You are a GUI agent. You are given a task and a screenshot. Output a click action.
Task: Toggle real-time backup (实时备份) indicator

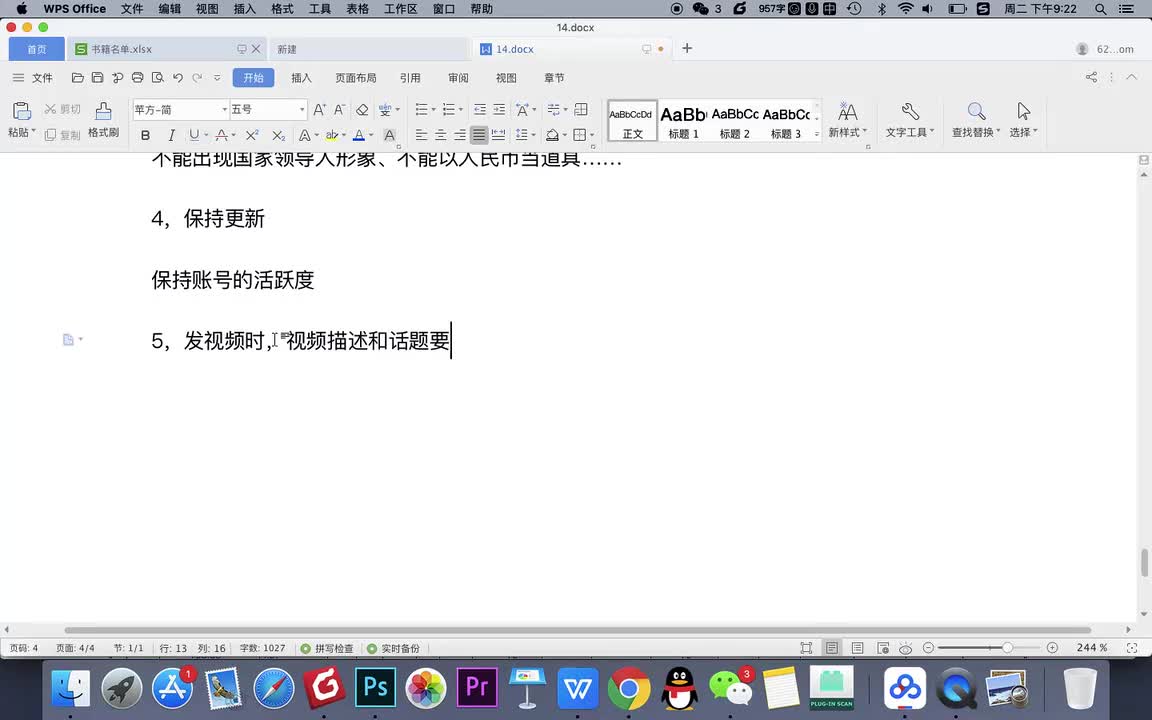(x=393, y=648)
